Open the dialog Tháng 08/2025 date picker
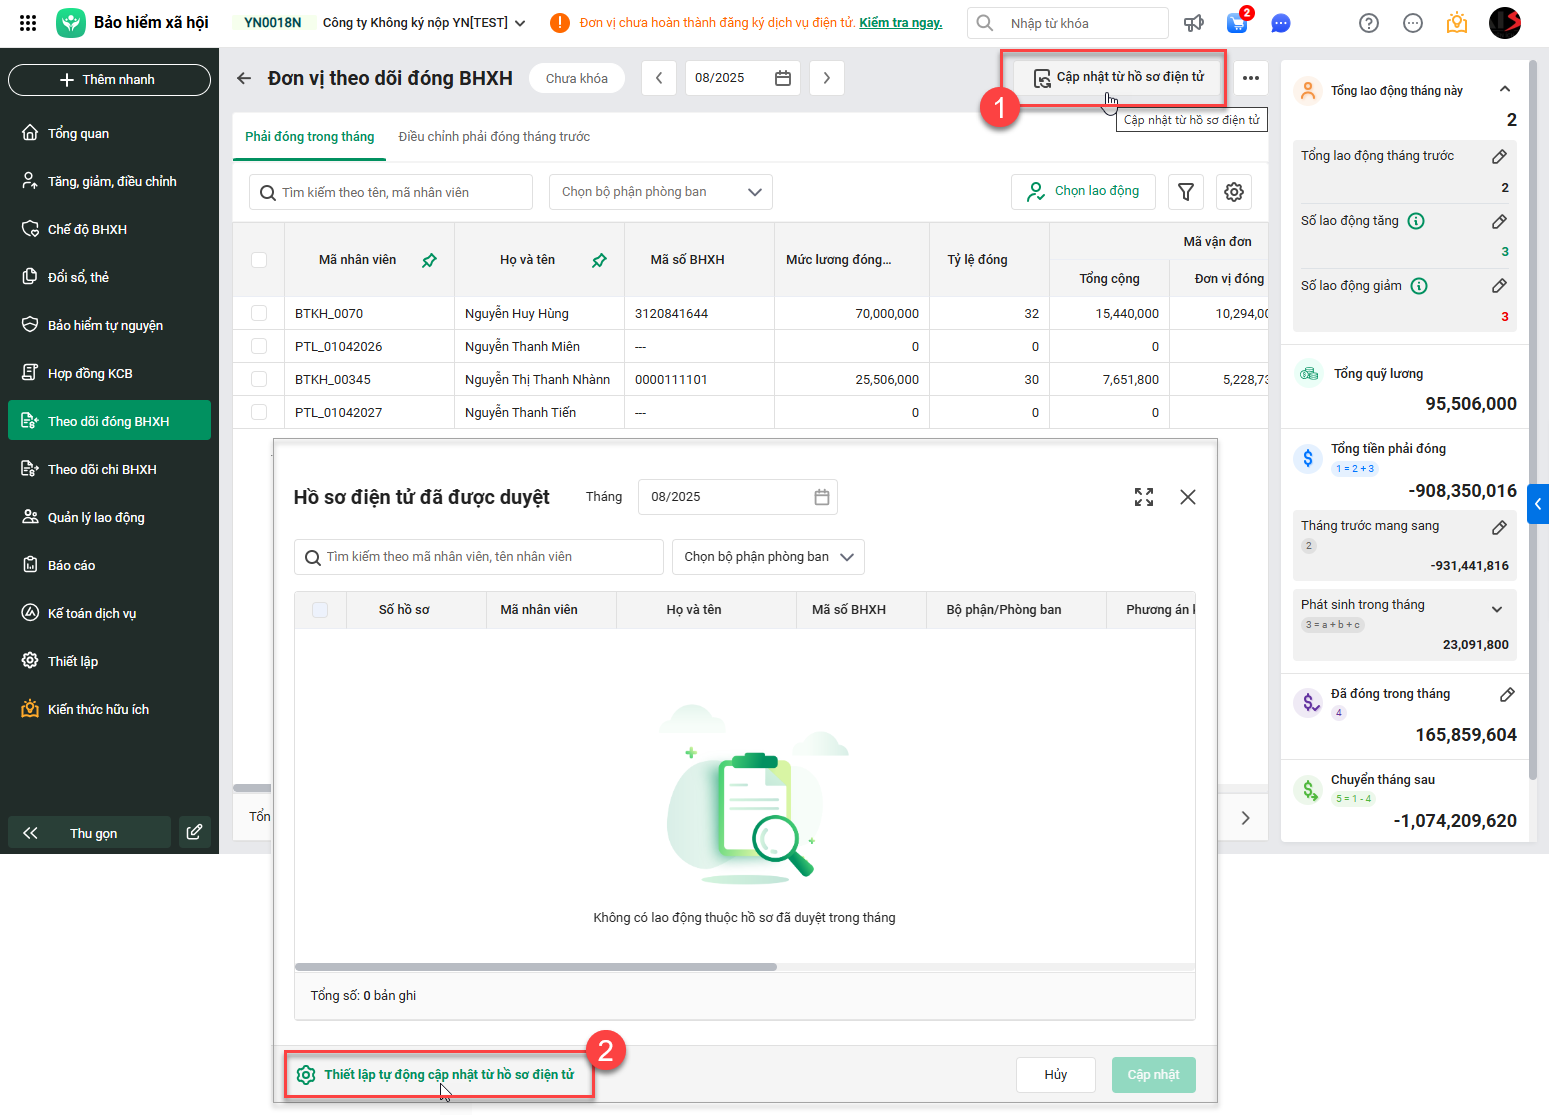This screenshot has width=1549, height=1115. pos(738,497)
